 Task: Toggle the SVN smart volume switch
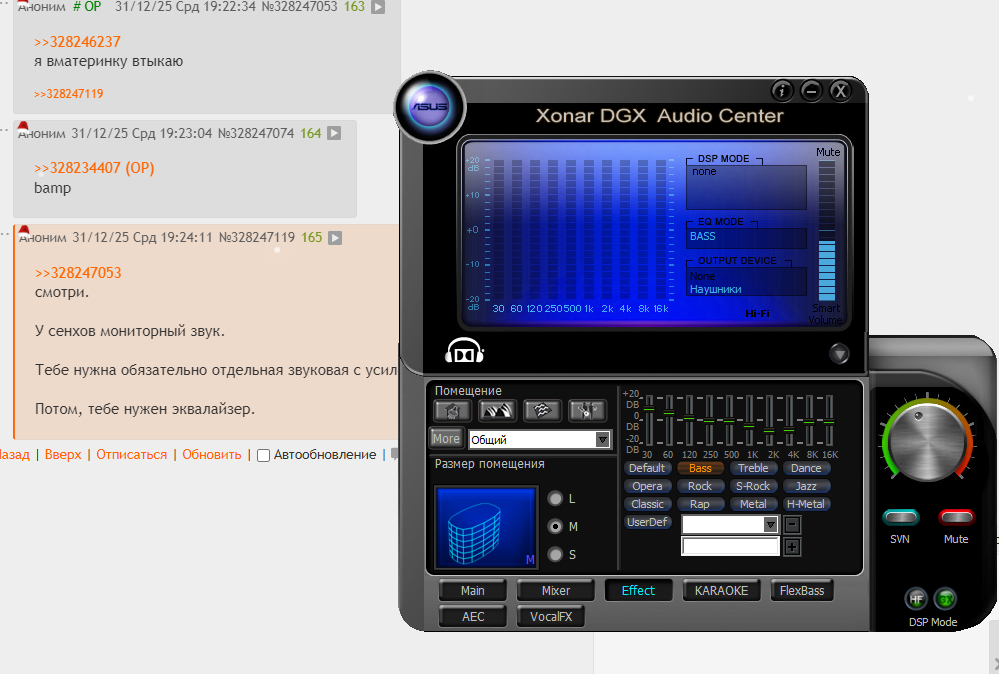coord(900,517)
